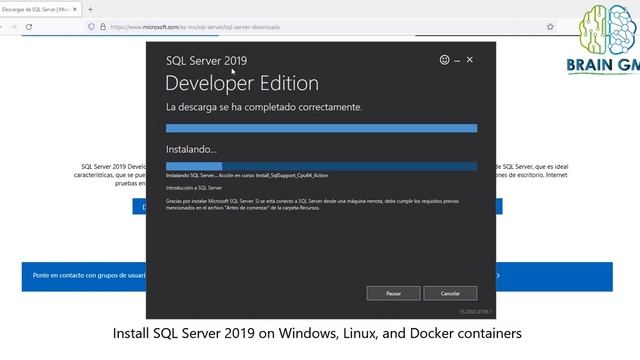Click the shield tracking protection icon
The image size is (640, 360).
click(91, 27)
